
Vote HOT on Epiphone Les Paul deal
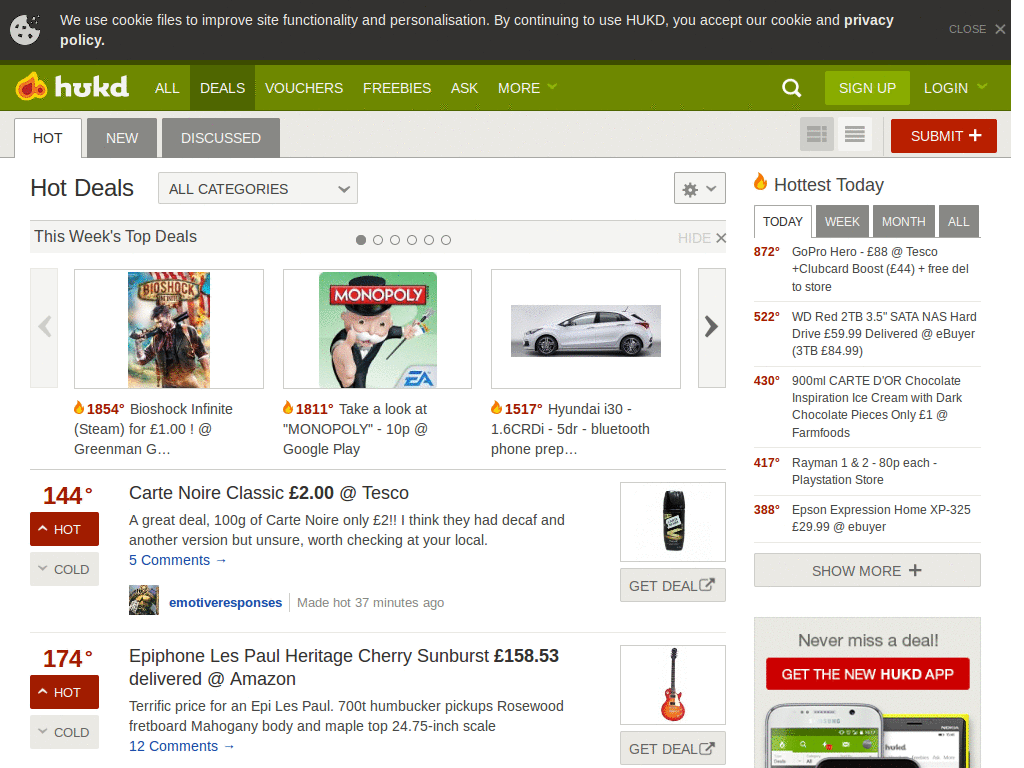65,692
